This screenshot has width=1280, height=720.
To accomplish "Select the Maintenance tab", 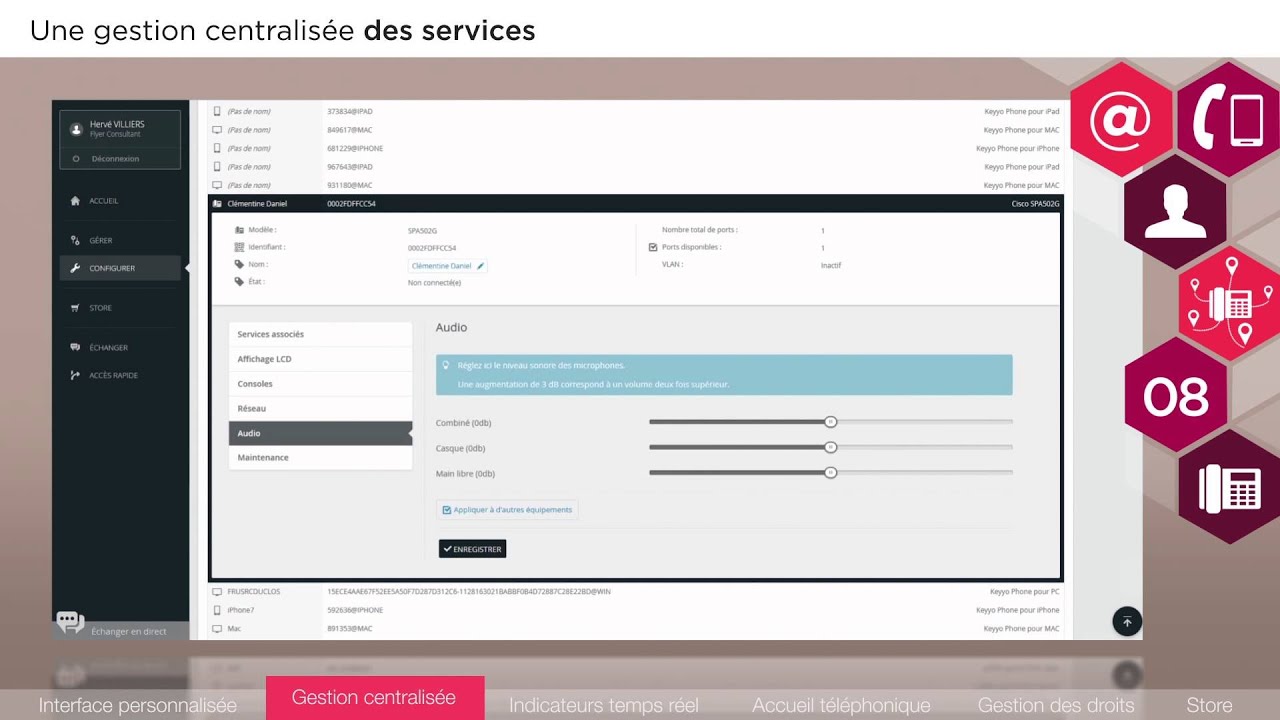I will [320, 457].
